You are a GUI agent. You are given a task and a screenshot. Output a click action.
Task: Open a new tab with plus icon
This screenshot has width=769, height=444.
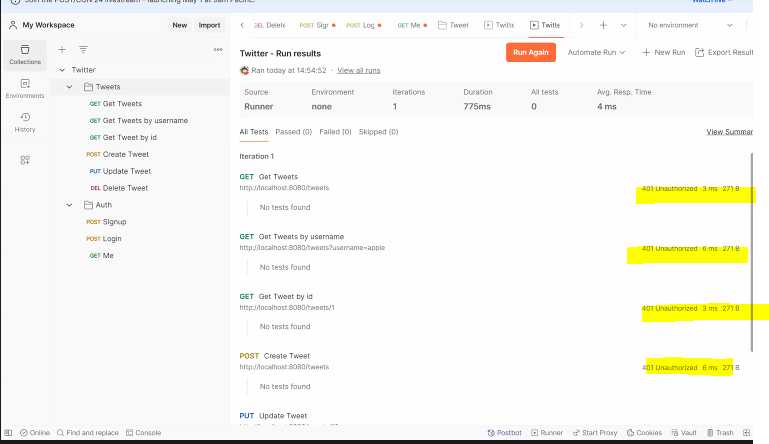[x=603, y=25]
